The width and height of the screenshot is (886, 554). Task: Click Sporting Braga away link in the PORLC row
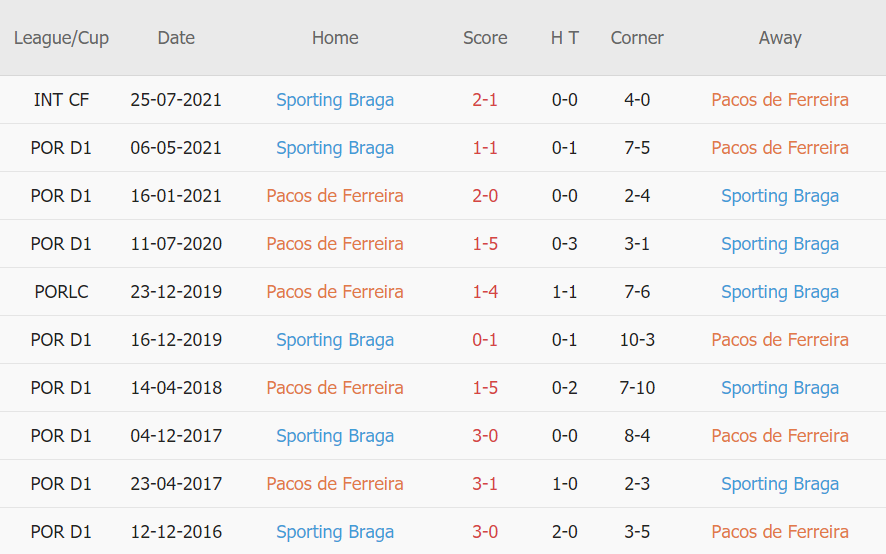point(780,292)
